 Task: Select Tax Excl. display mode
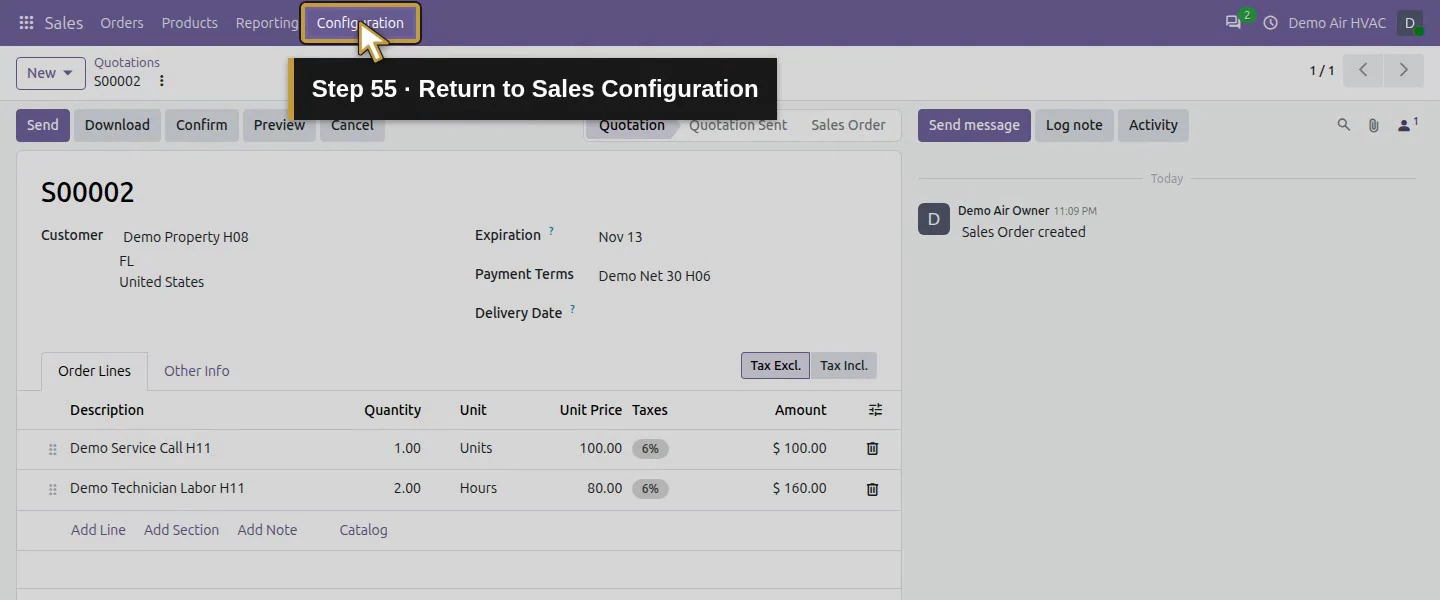coord(775,365)
